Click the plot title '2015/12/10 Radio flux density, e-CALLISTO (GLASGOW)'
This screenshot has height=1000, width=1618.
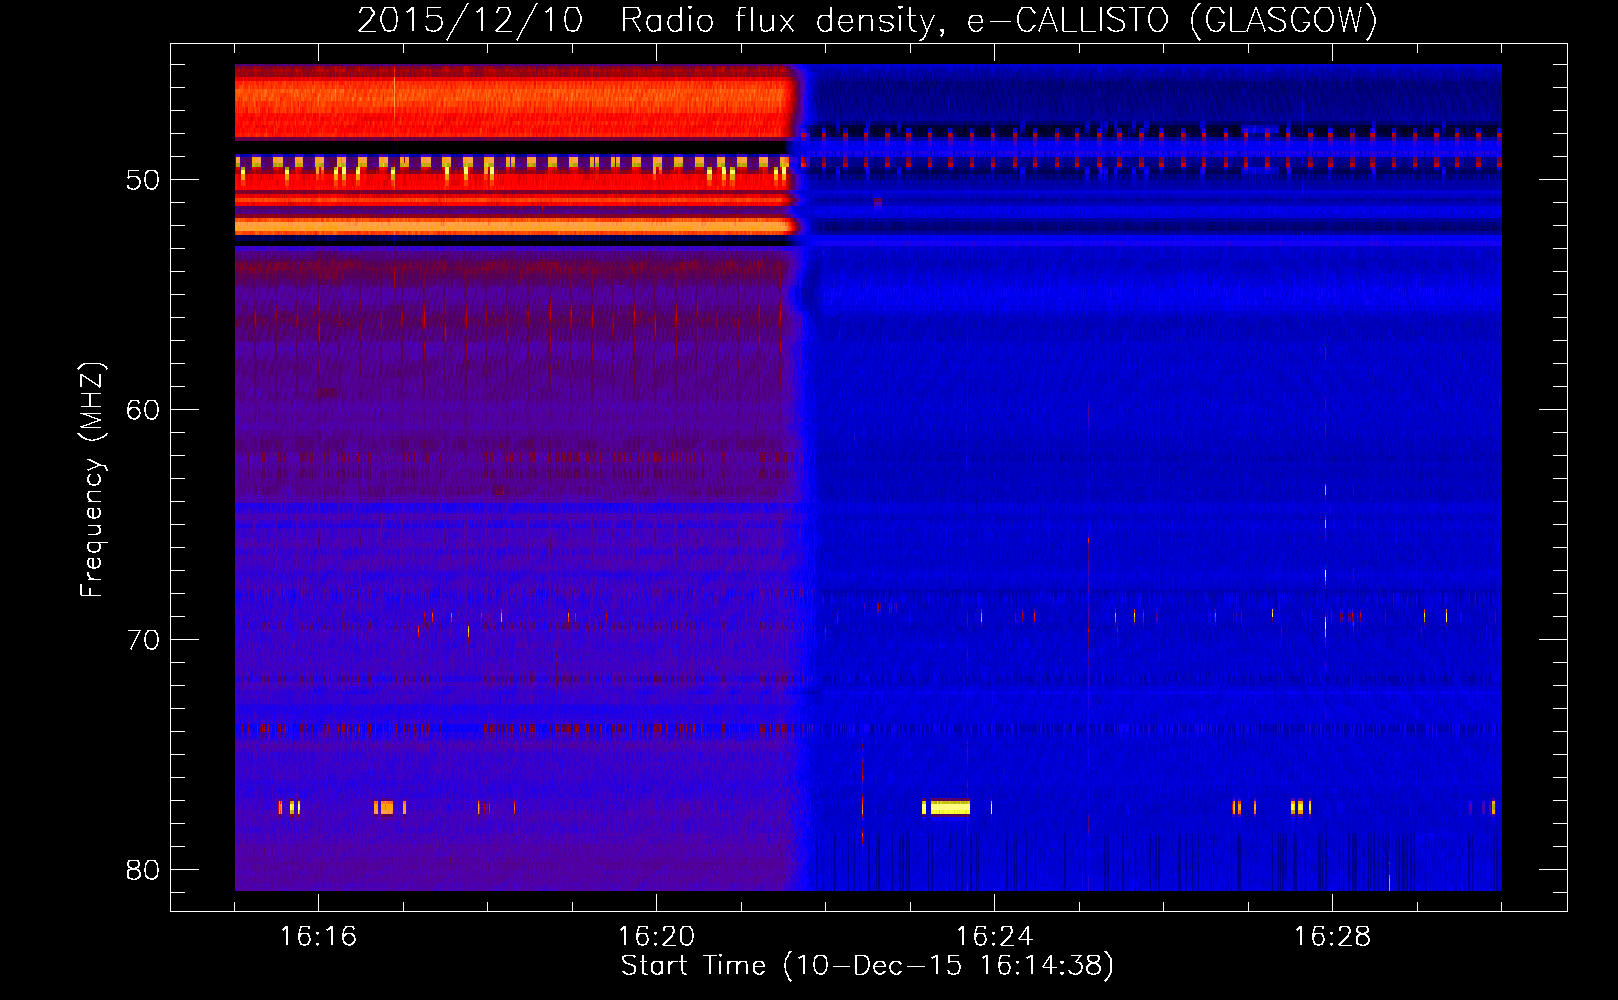click(867, 20)
